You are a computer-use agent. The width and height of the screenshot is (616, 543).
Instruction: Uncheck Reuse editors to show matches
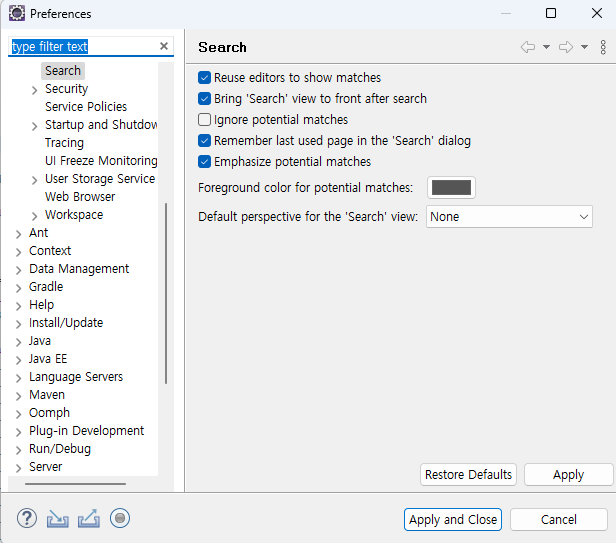coord(204,77)
